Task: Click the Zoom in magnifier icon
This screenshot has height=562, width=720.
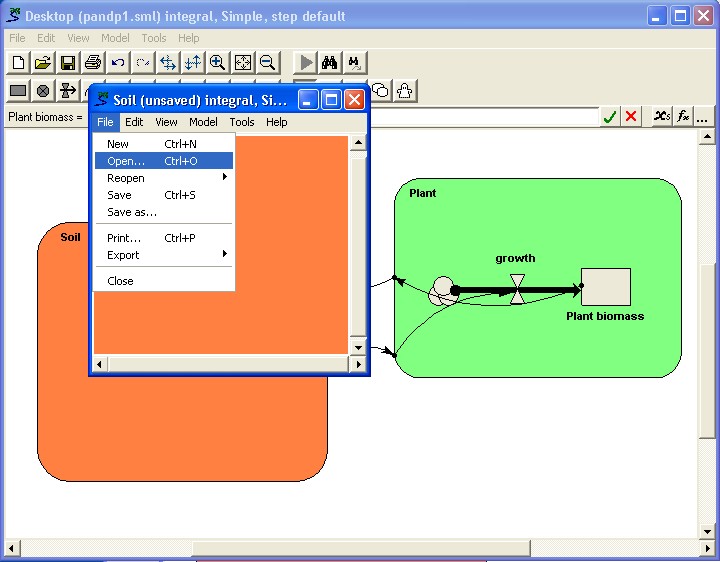Action: [x=217, y=62]
